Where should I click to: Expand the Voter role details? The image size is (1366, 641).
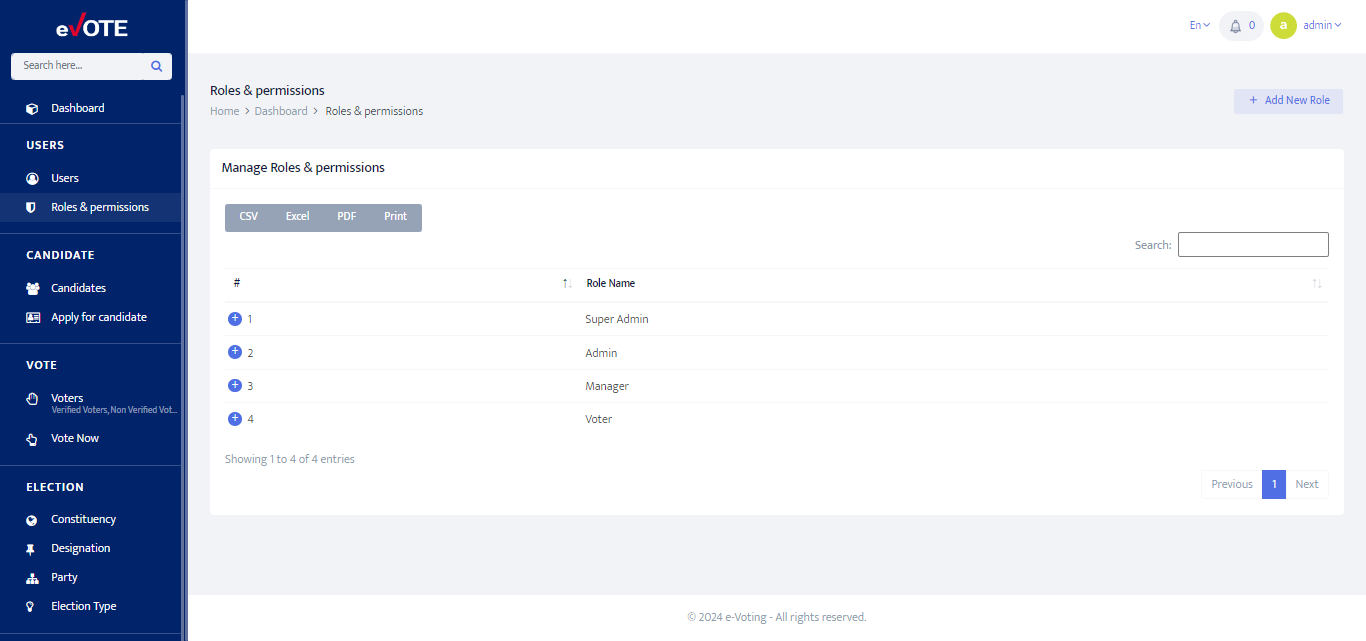(234, 418)
